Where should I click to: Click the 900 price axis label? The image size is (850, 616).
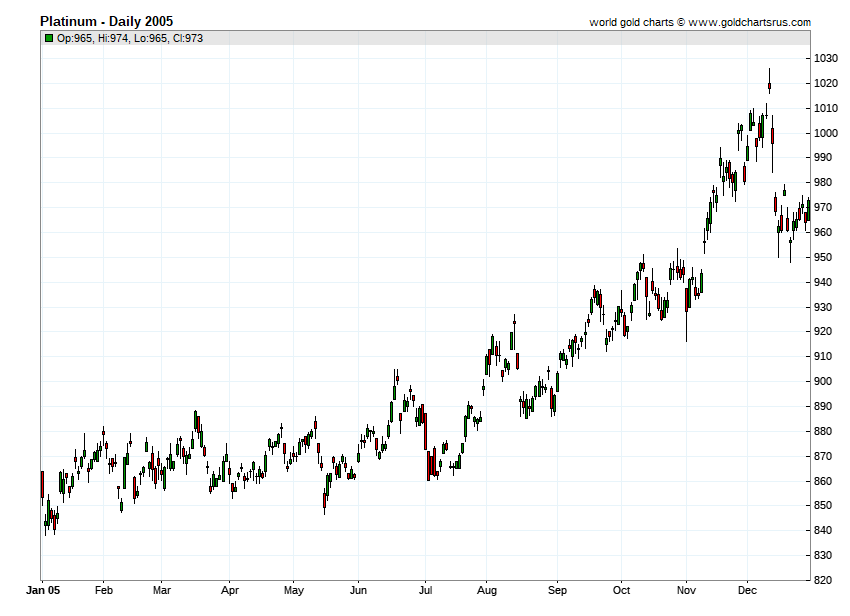click(823, 382)
